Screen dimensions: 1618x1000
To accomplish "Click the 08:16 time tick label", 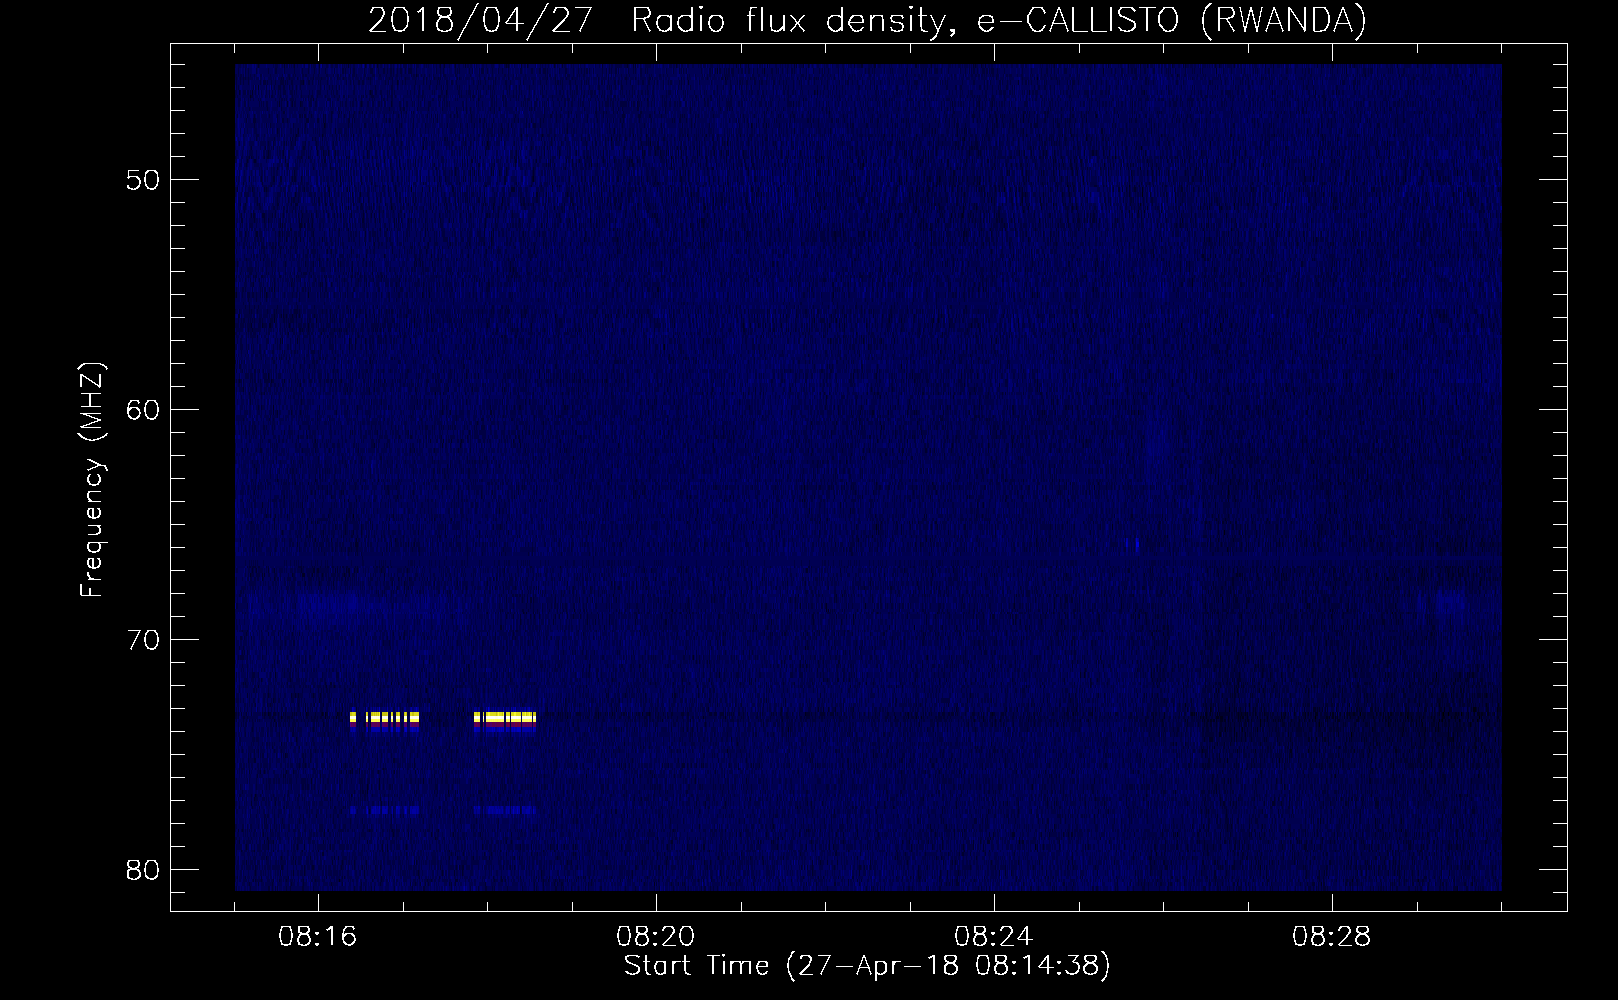I will click(x=318, y=938).
